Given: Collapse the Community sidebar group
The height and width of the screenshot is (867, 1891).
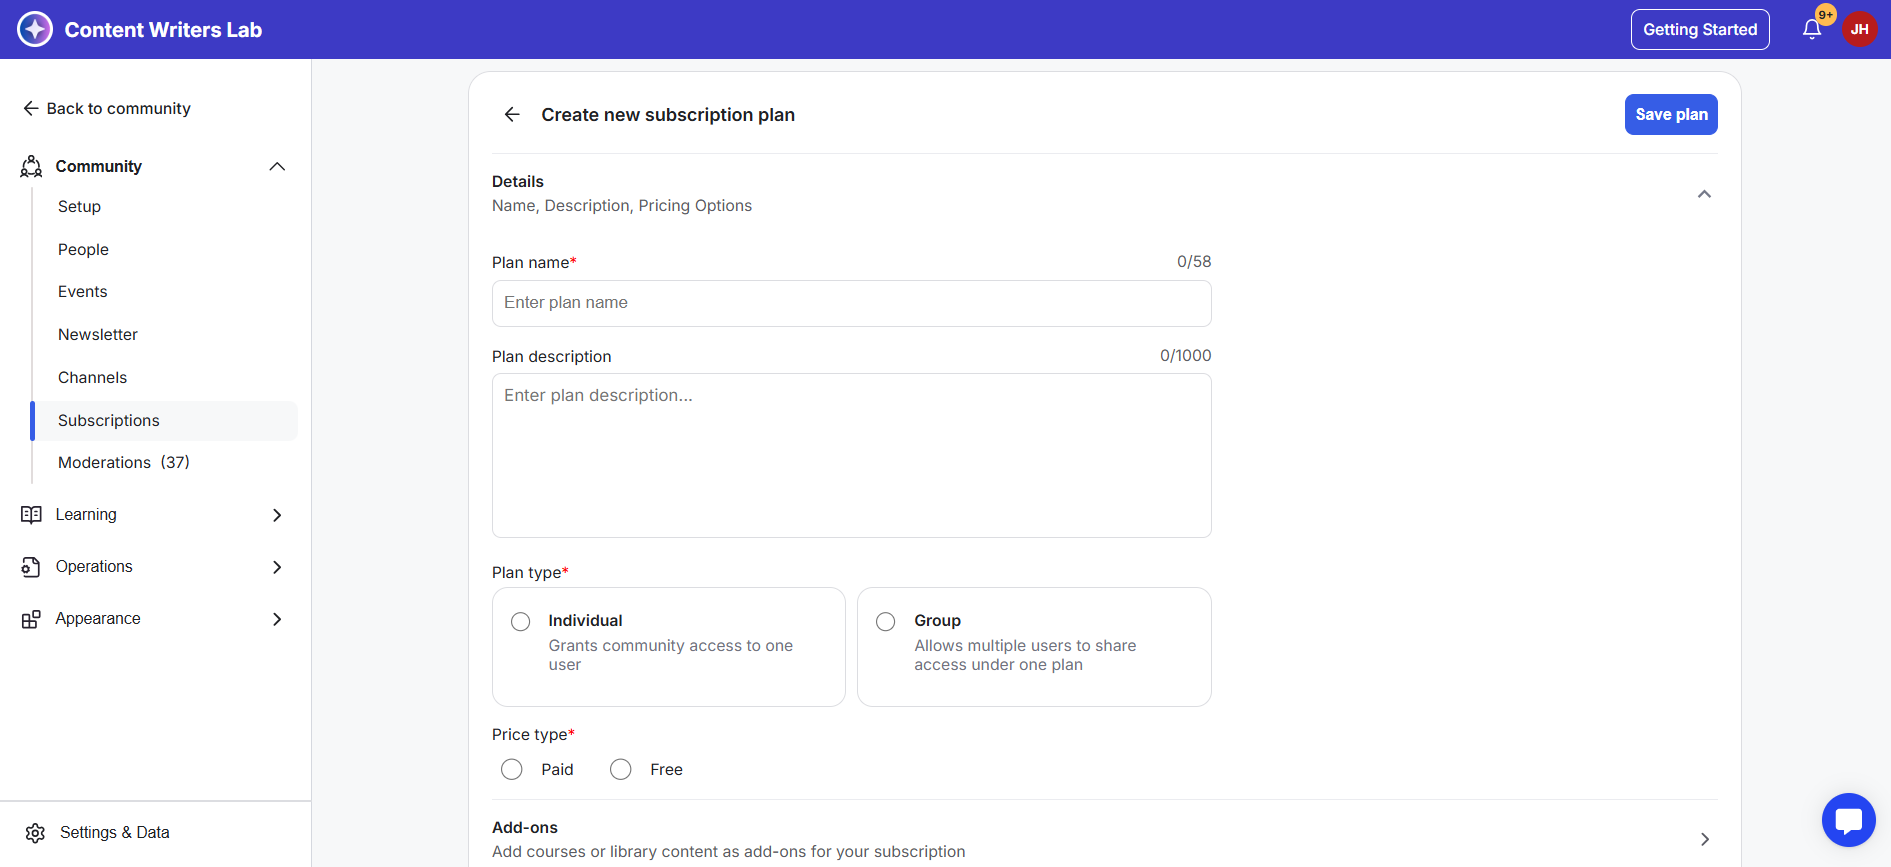Looking at the screenshot, I should pos(277,167).
